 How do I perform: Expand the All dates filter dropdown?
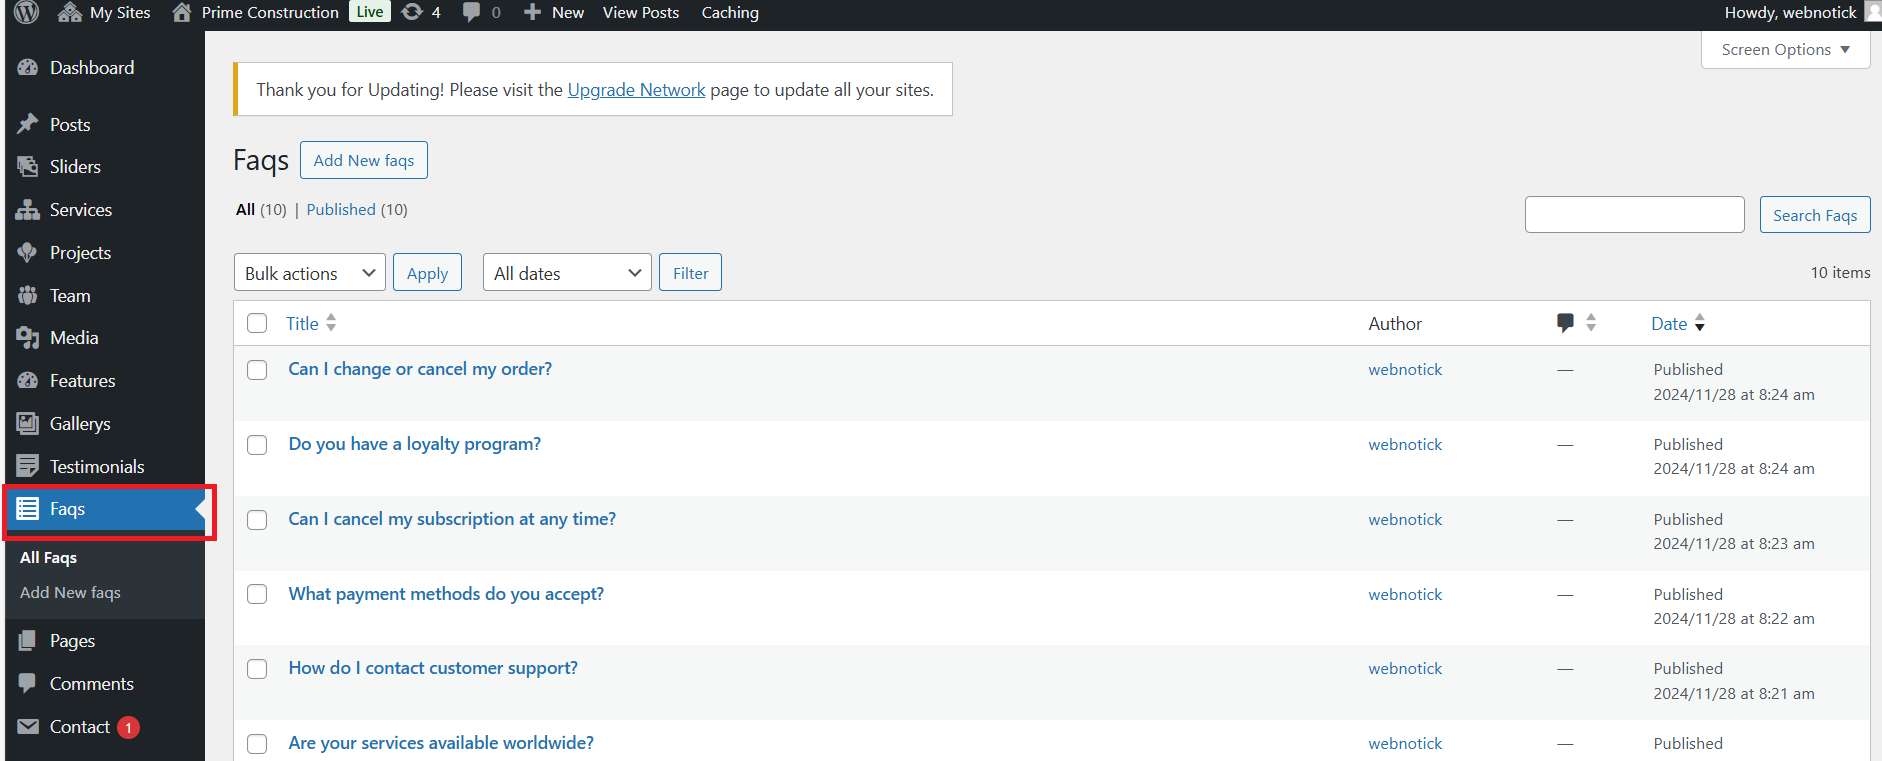[x=566, y=273]
